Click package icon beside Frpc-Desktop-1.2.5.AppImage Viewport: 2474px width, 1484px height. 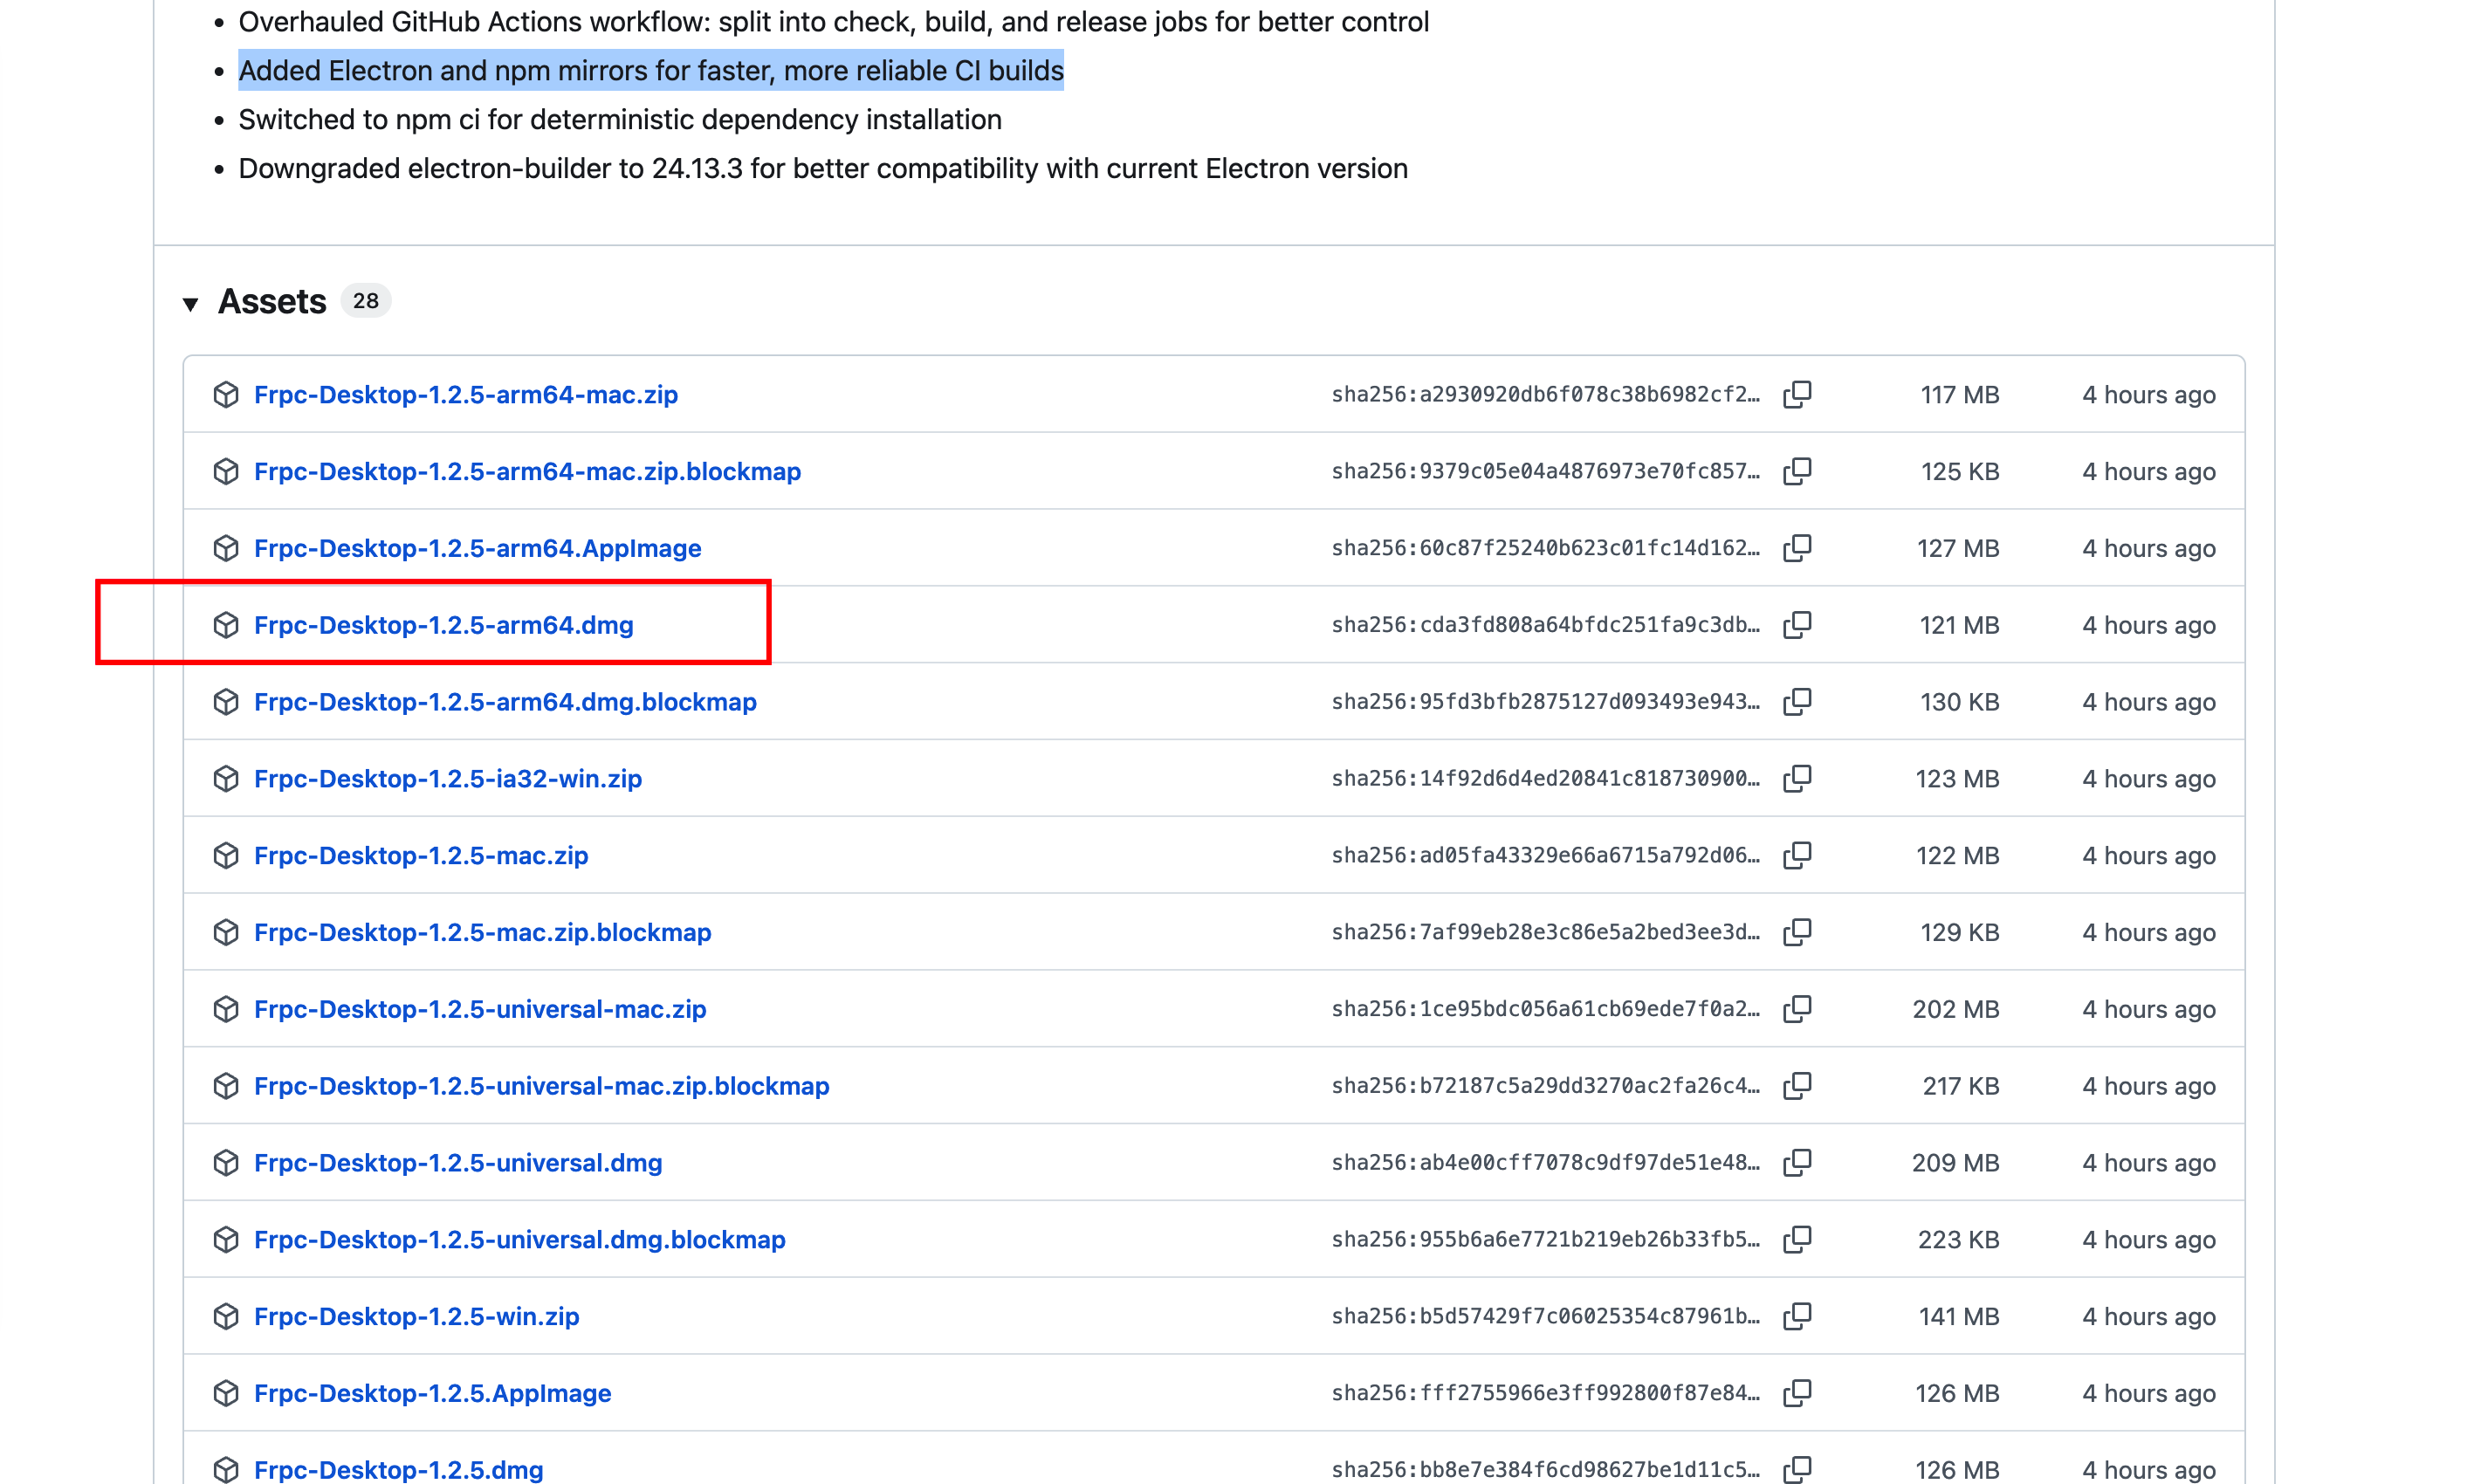point(226,1394)
